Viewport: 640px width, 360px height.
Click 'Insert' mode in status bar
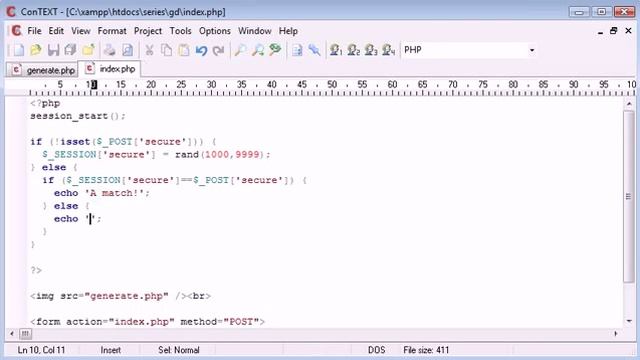(x=110, y=350)
